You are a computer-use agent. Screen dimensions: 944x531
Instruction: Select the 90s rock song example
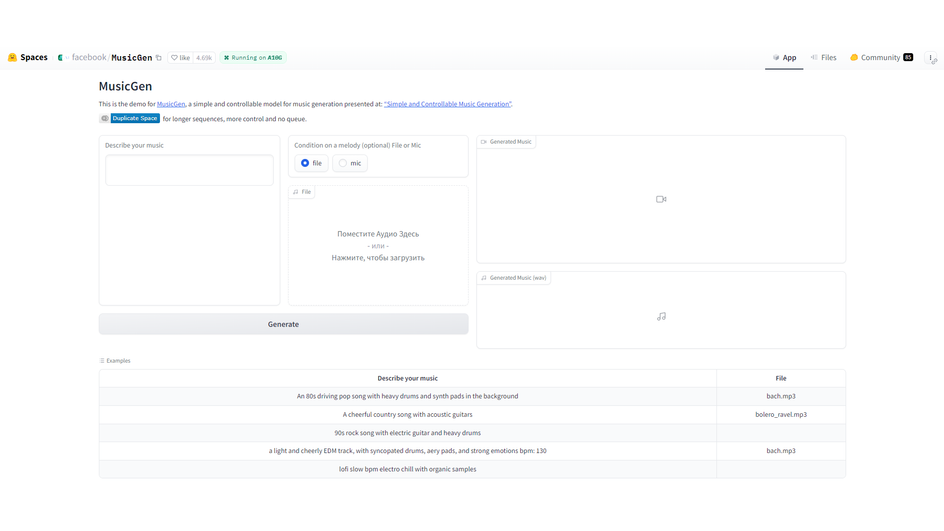(408, 433)
